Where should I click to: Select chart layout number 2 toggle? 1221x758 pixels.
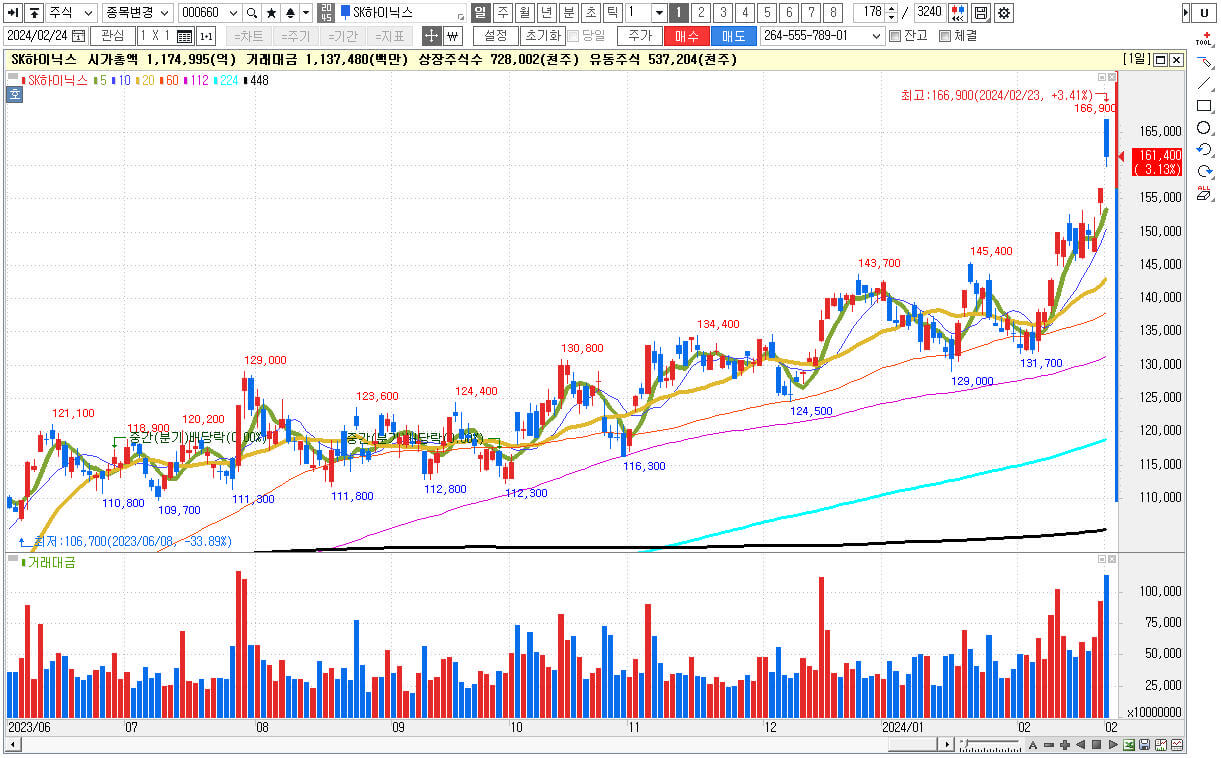(701, 13)
